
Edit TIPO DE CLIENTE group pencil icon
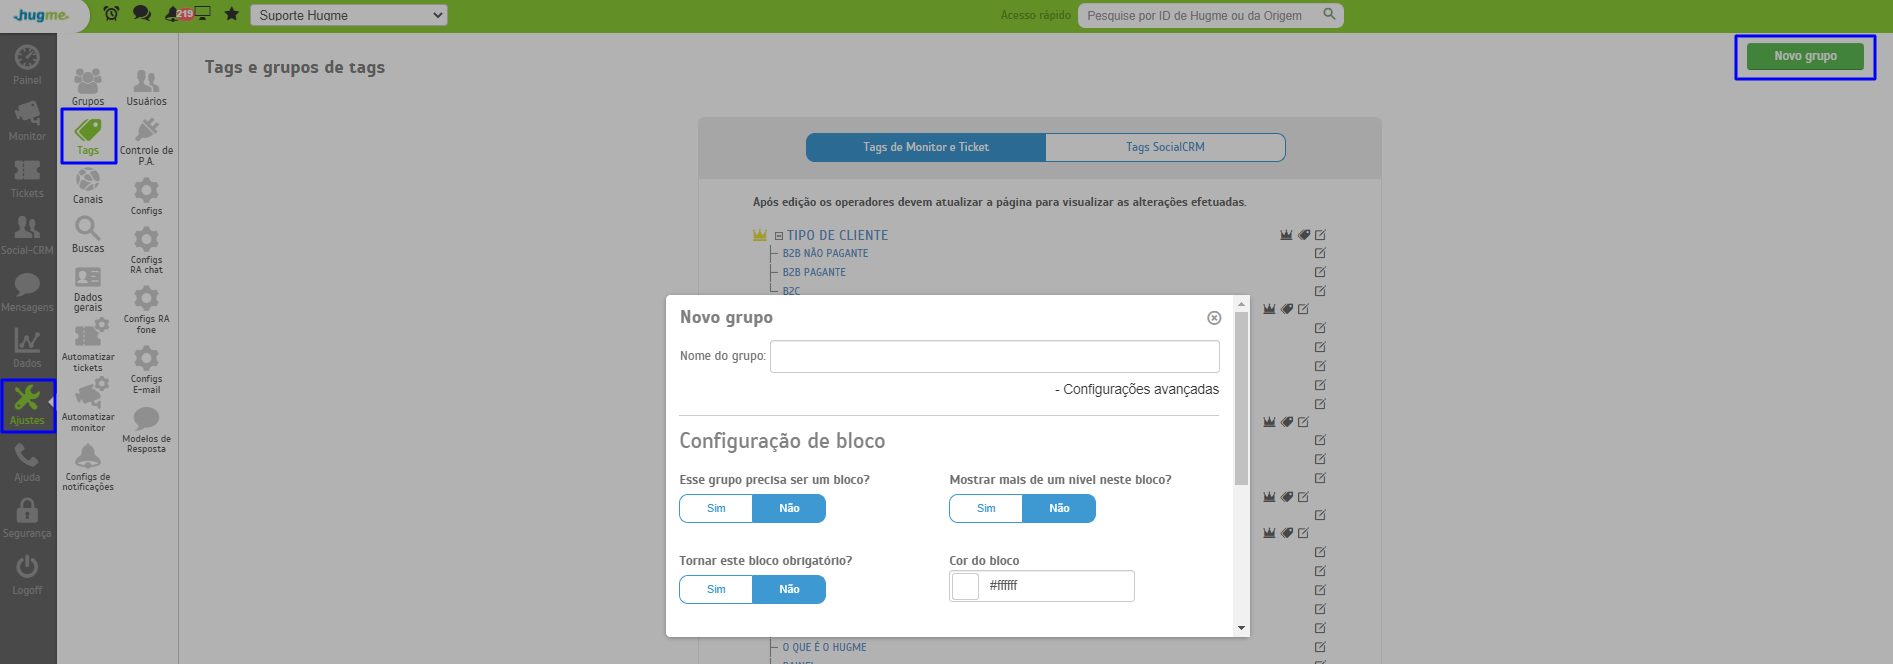click(x=1320, y=235)
